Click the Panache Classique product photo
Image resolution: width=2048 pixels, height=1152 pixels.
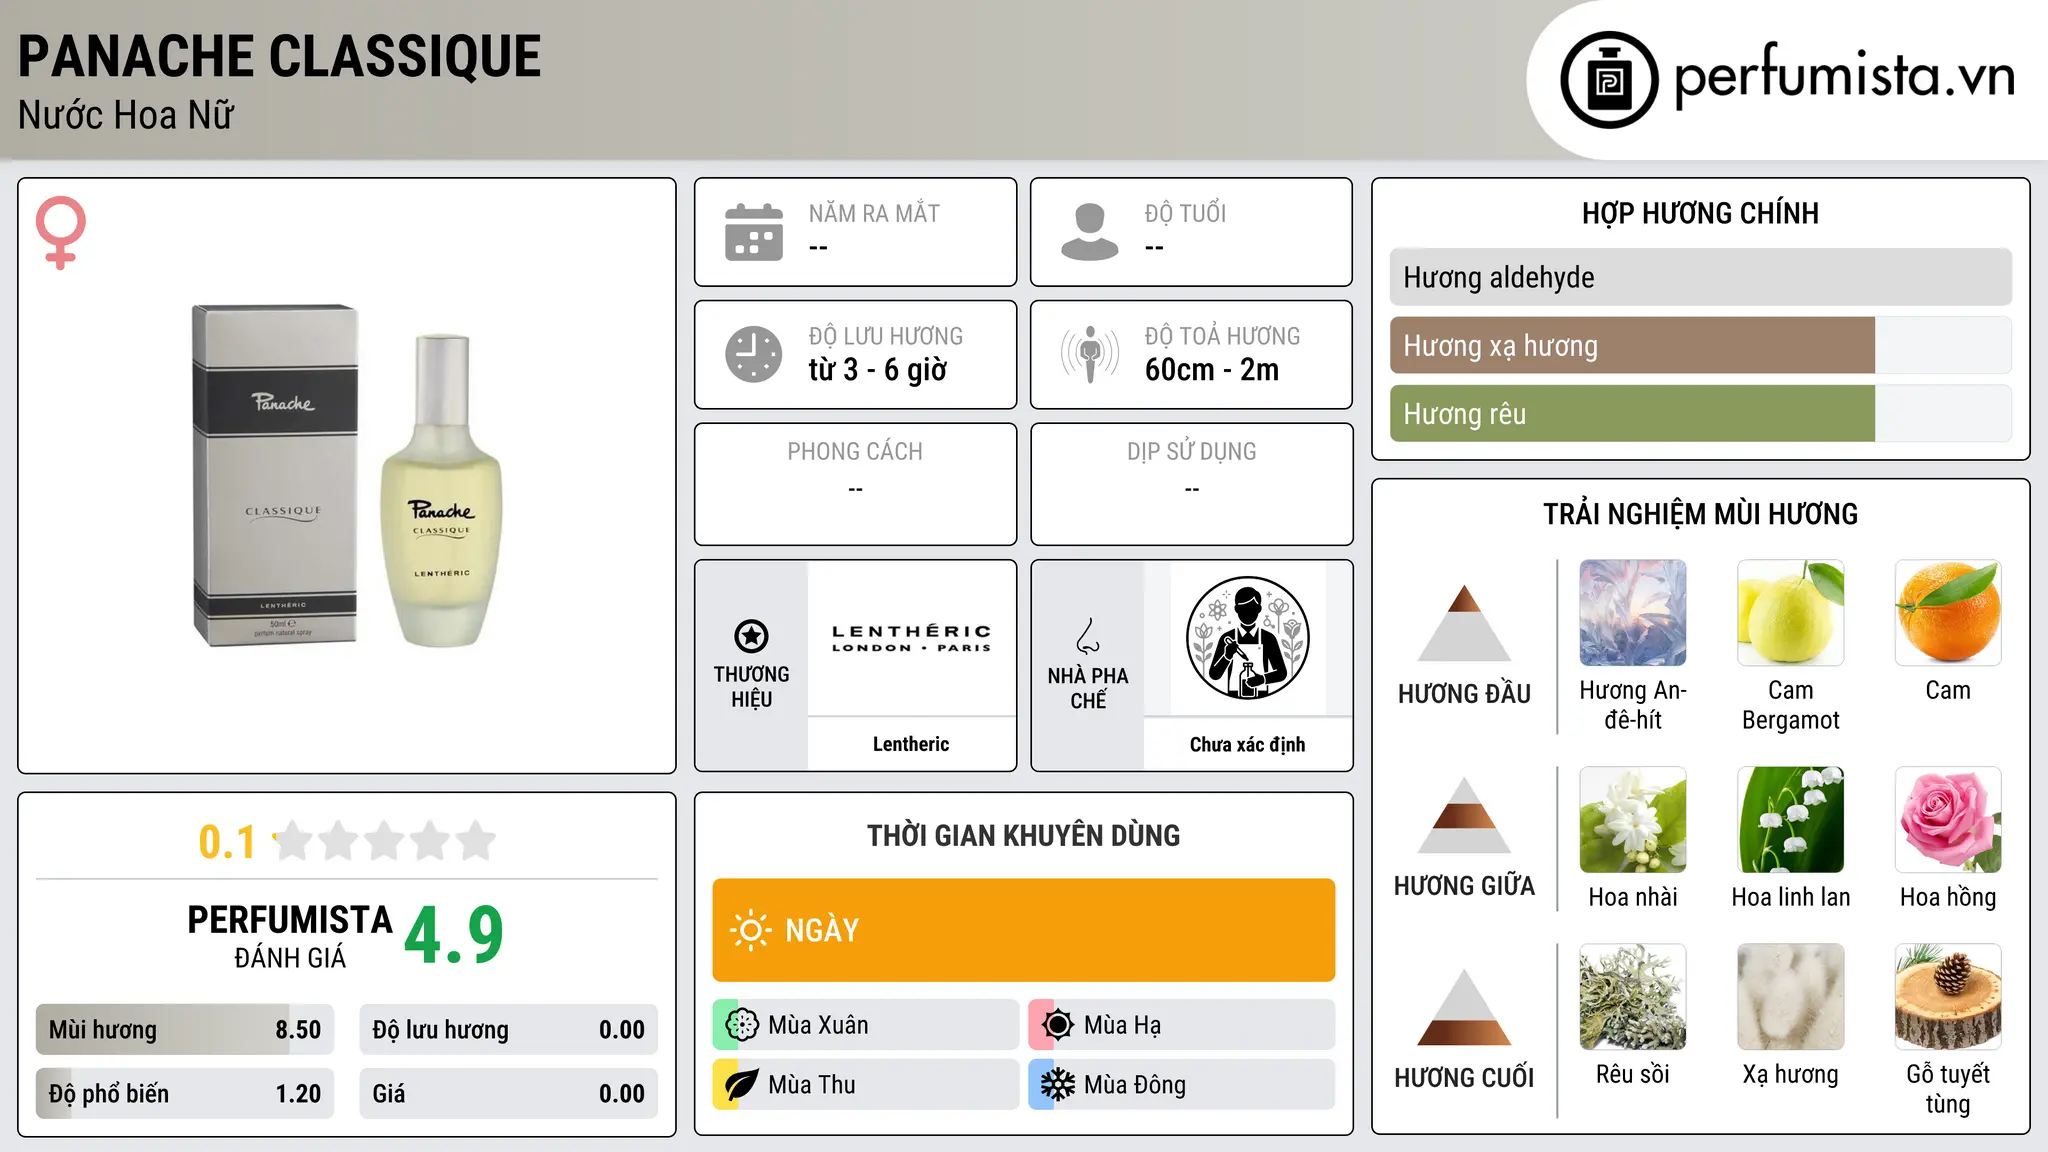(347, 476)
